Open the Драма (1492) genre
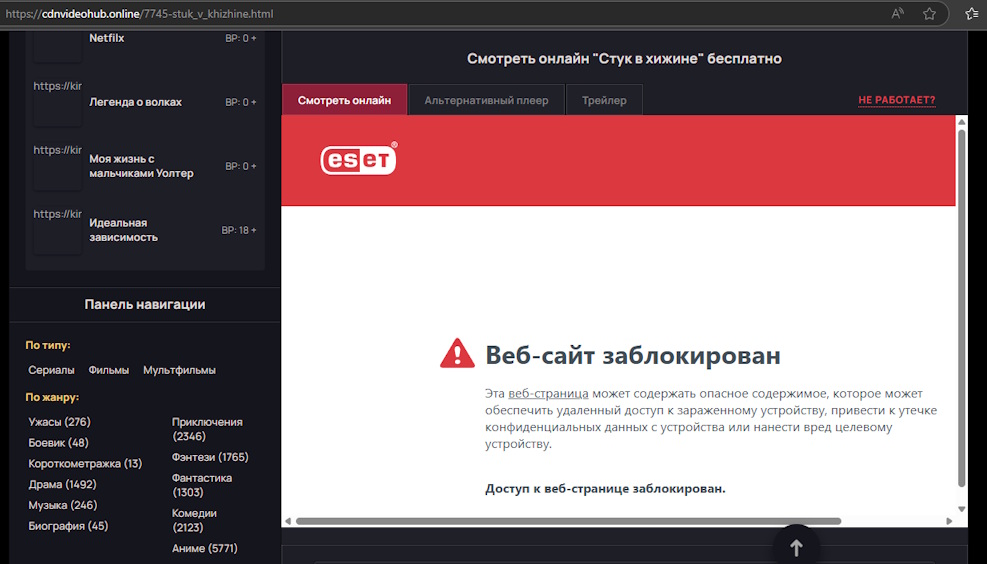The height and width of the screenshot is (564, 987). (x=62, y=484)
